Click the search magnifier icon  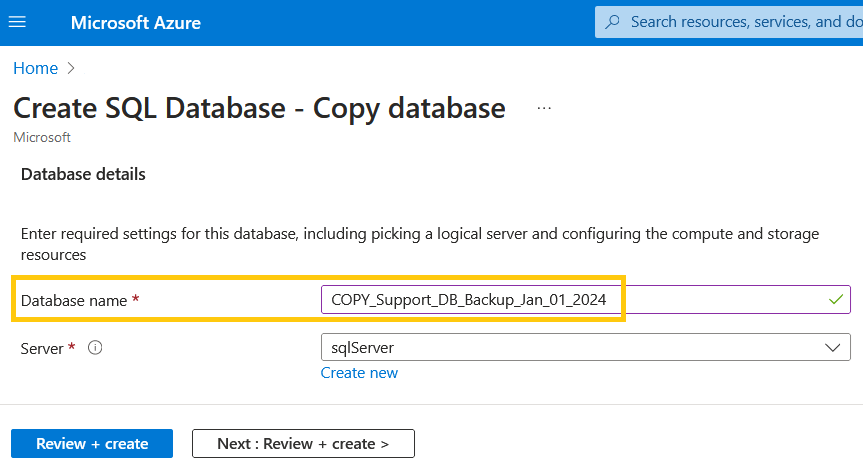612,22
